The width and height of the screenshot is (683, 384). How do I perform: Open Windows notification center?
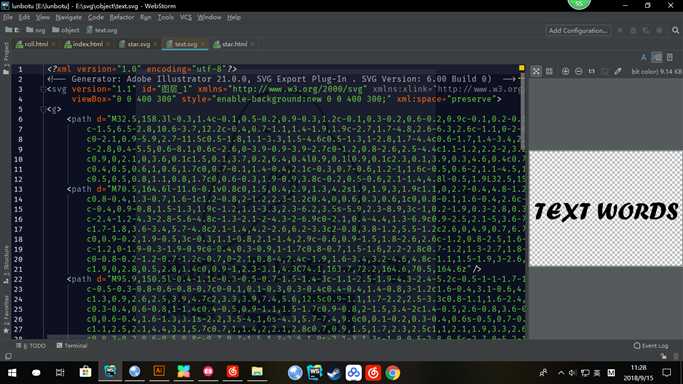click(667, 373)
